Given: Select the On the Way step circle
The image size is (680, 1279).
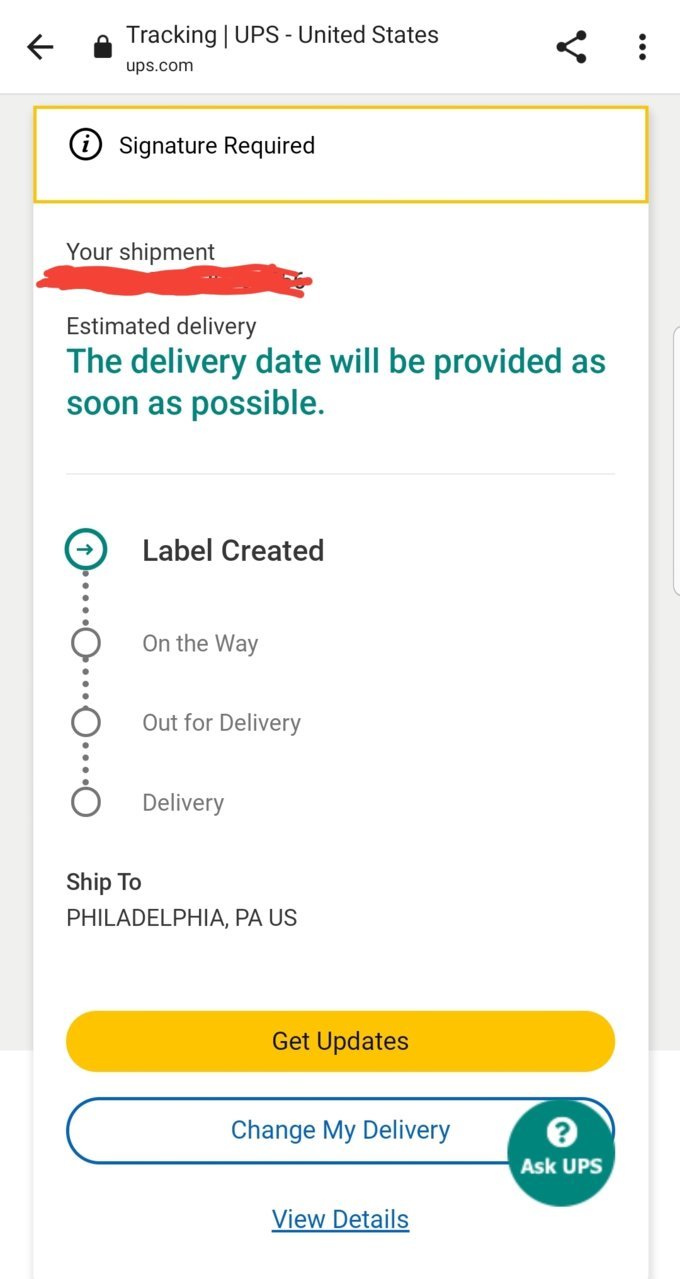Looking at the screenshot, I should [86, 643].
